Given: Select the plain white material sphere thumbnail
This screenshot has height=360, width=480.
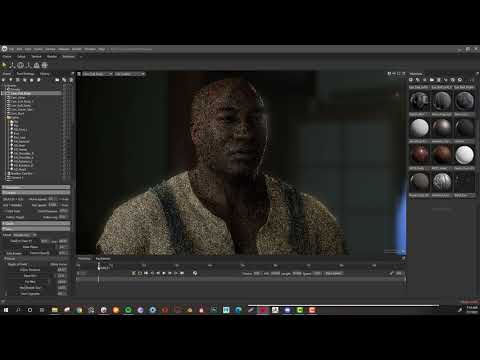Looking at the screenshot, I should (419, 128).
